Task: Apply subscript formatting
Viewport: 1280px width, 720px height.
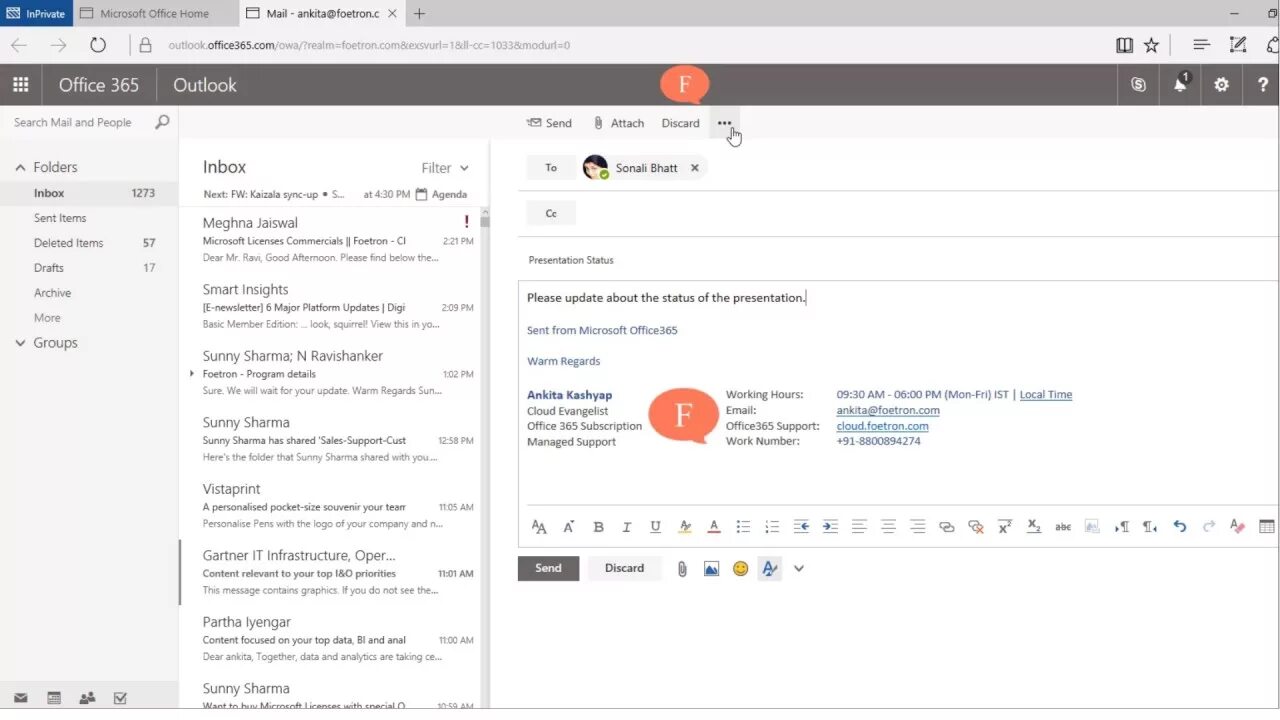Action: tap(1034, 527)
